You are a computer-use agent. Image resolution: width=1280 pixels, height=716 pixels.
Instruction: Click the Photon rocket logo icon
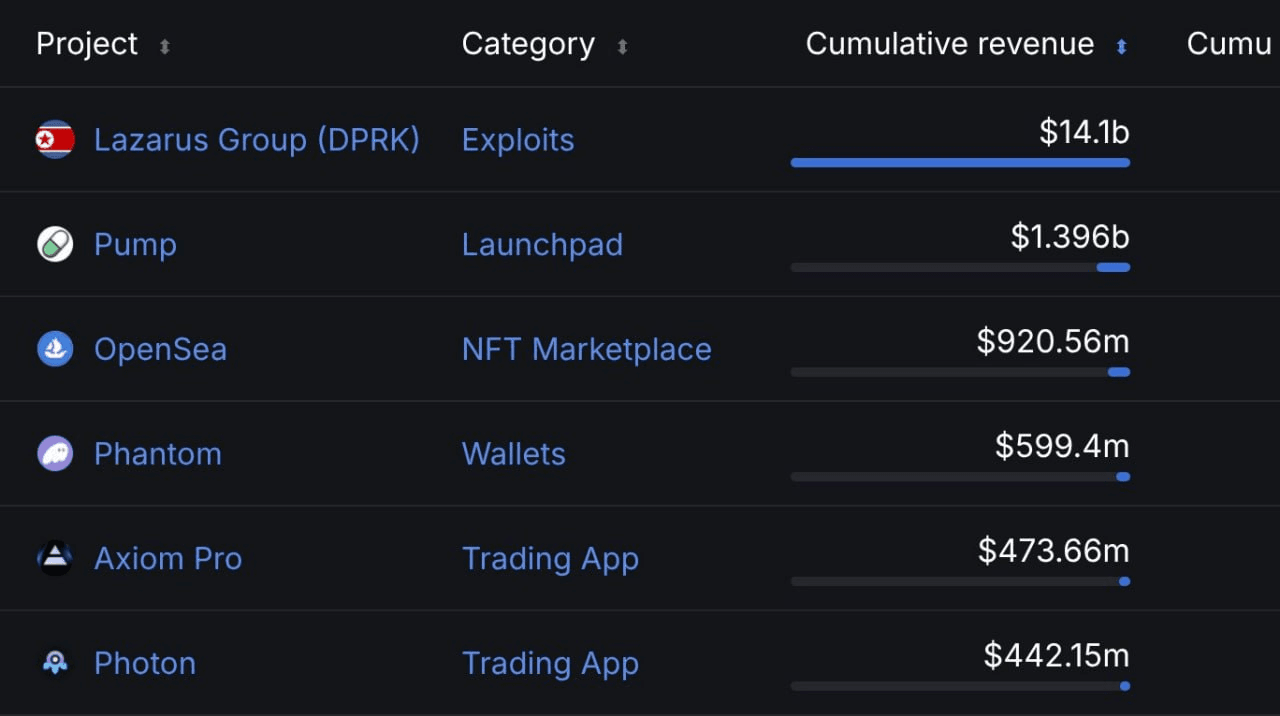pos(55,663)
